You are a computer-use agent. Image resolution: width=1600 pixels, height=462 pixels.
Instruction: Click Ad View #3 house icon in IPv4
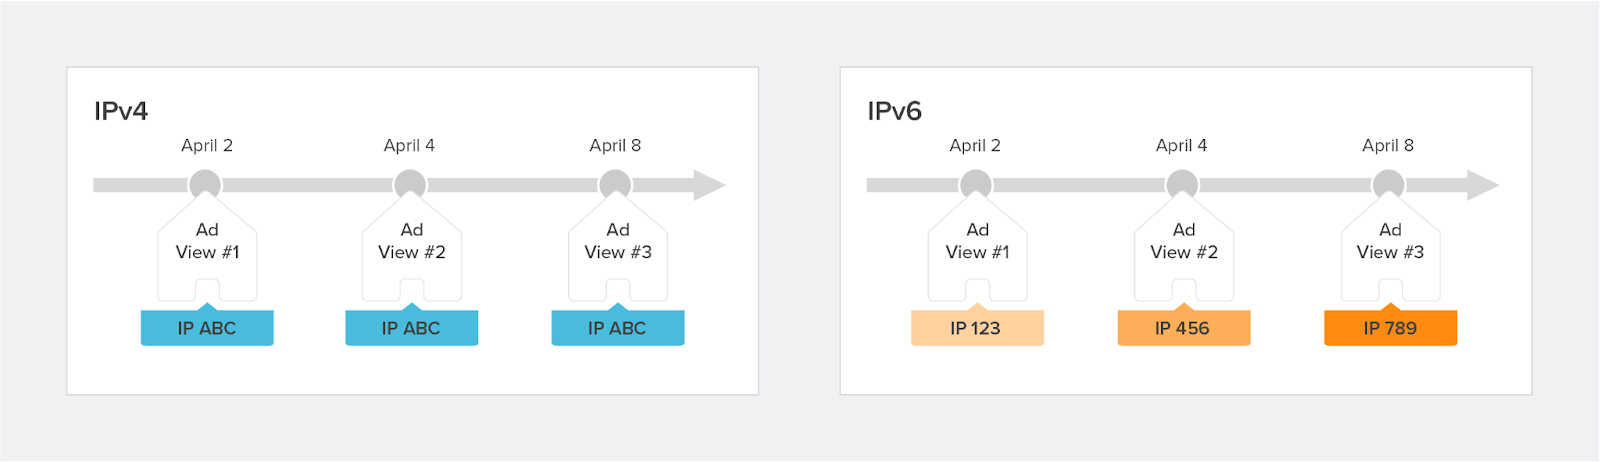(x=618, y=248)
